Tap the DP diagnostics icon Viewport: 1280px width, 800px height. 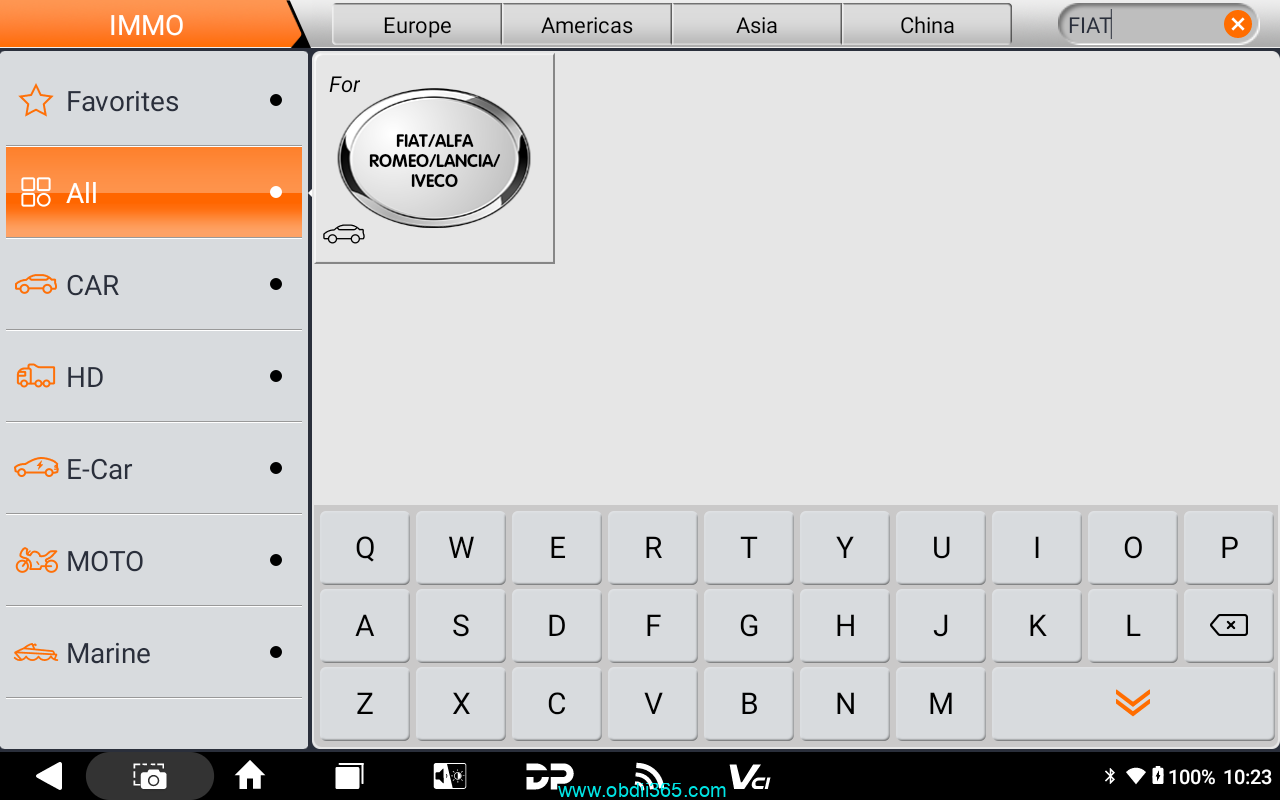click(x=549, y=776)
